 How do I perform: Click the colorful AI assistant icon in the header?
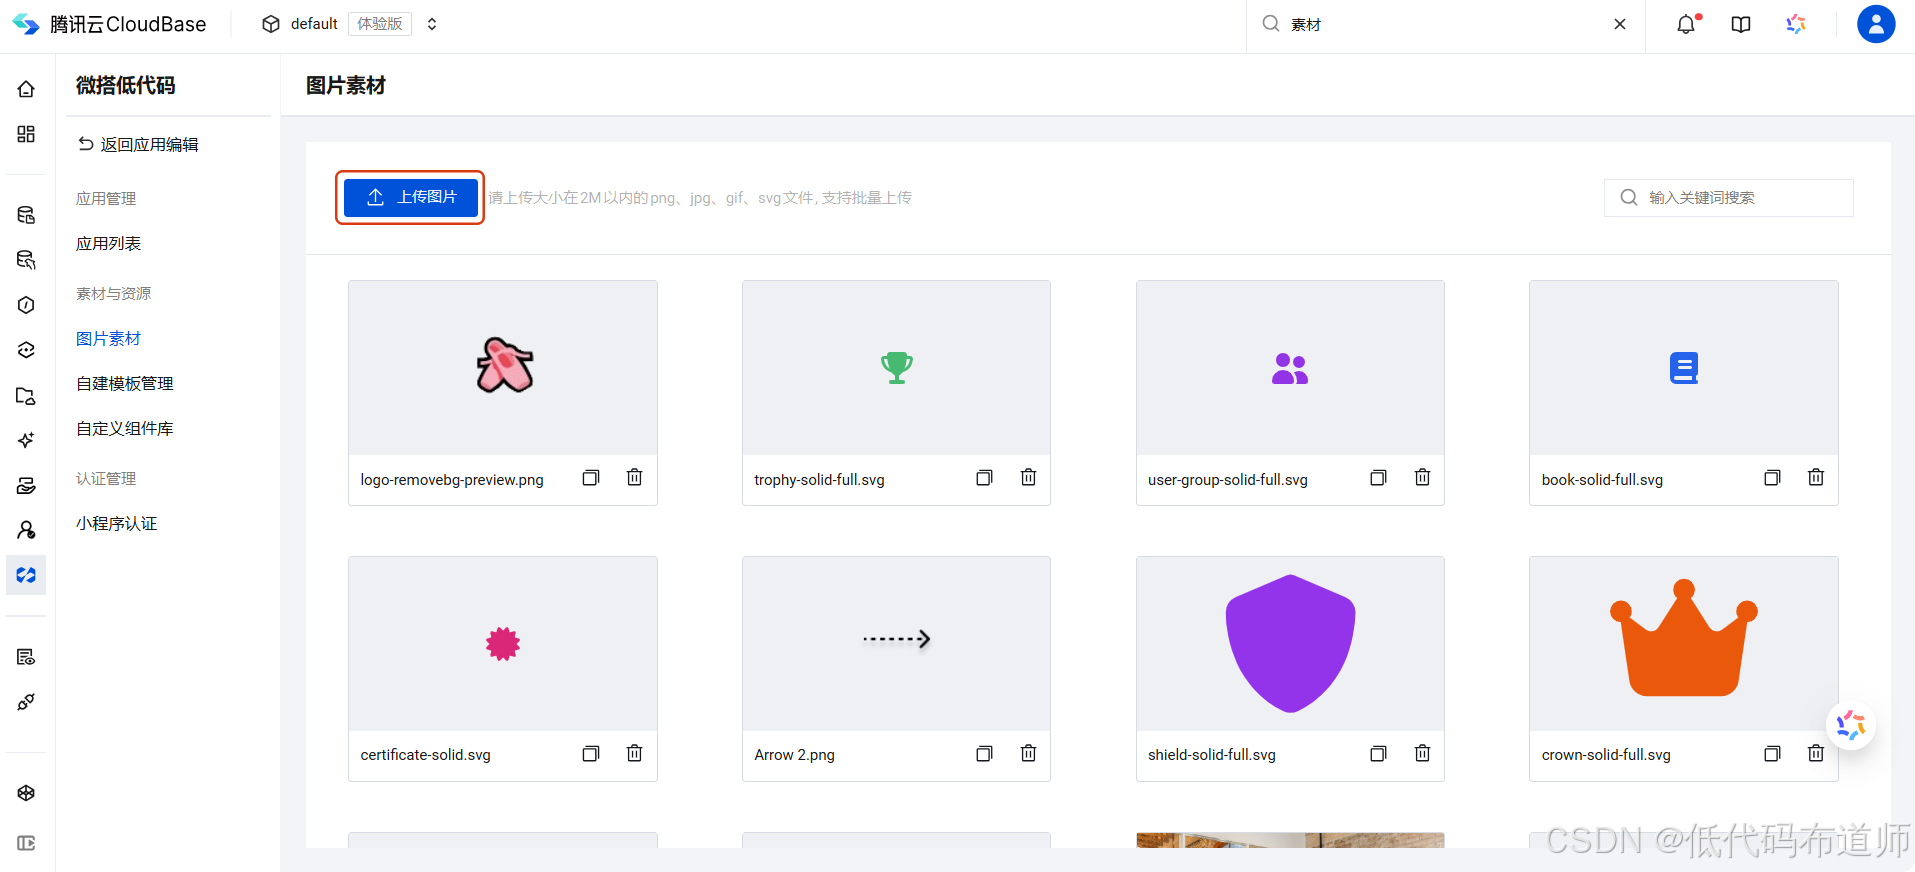pyautogui.click(x=1796, y=24)
